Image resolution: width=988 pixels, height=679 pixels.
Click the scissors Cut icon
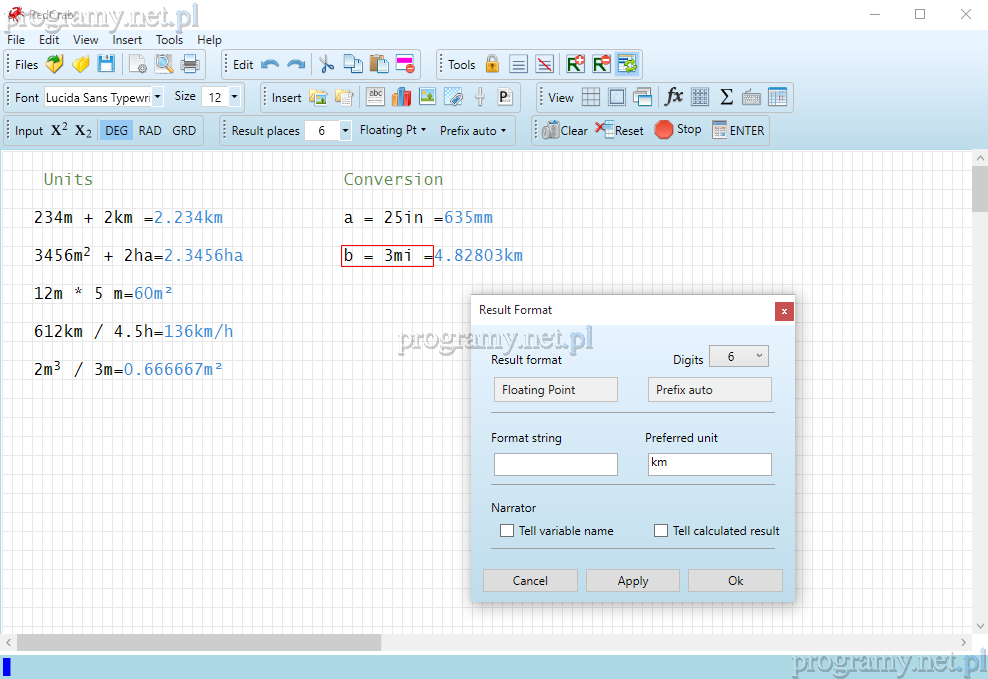[x=326, y=64]
